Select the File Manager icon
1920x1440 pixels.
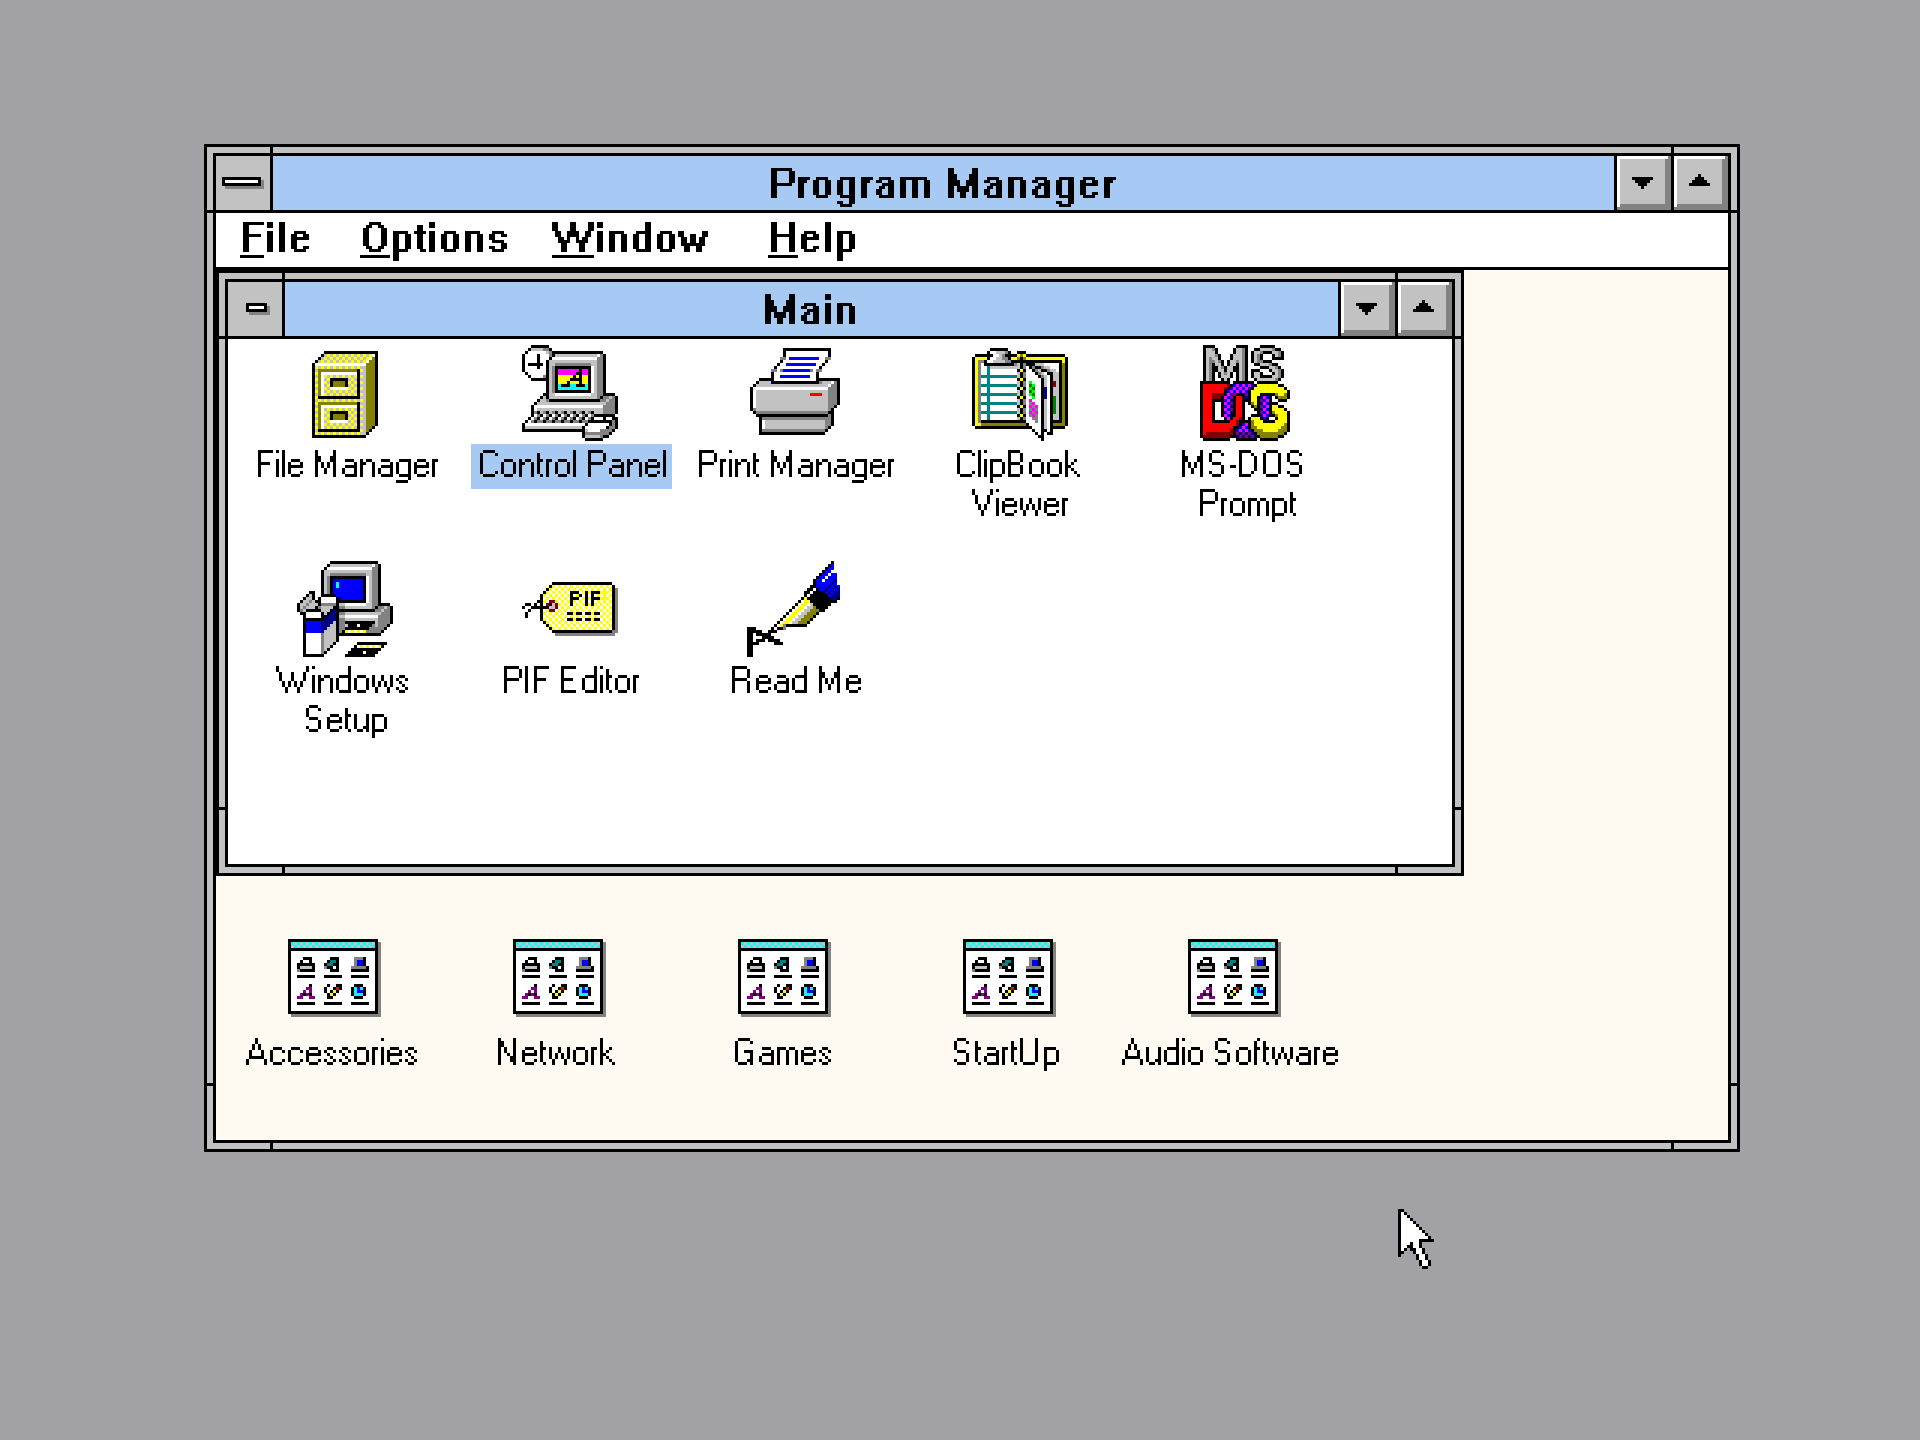345,394
